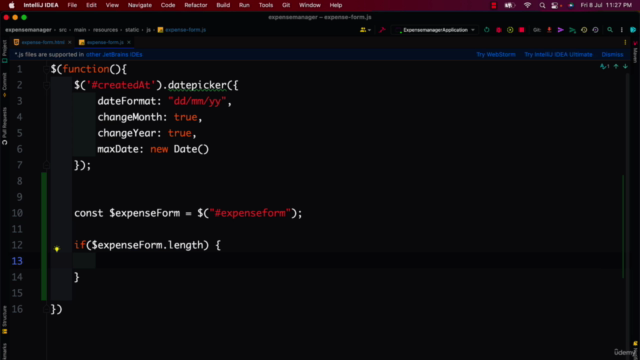Click the Build project hammer icon

coord(382,30)
